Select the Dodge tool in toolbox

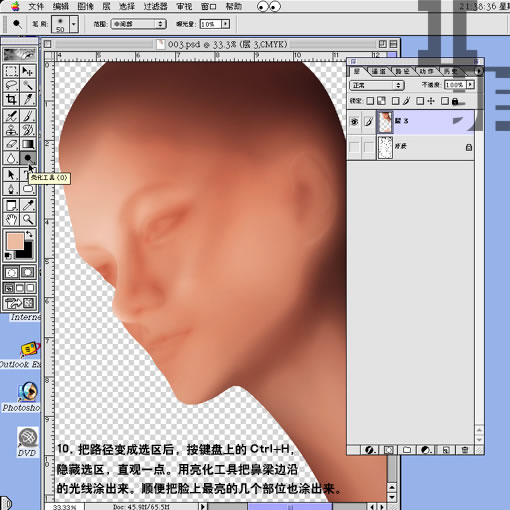coord(28,158)
